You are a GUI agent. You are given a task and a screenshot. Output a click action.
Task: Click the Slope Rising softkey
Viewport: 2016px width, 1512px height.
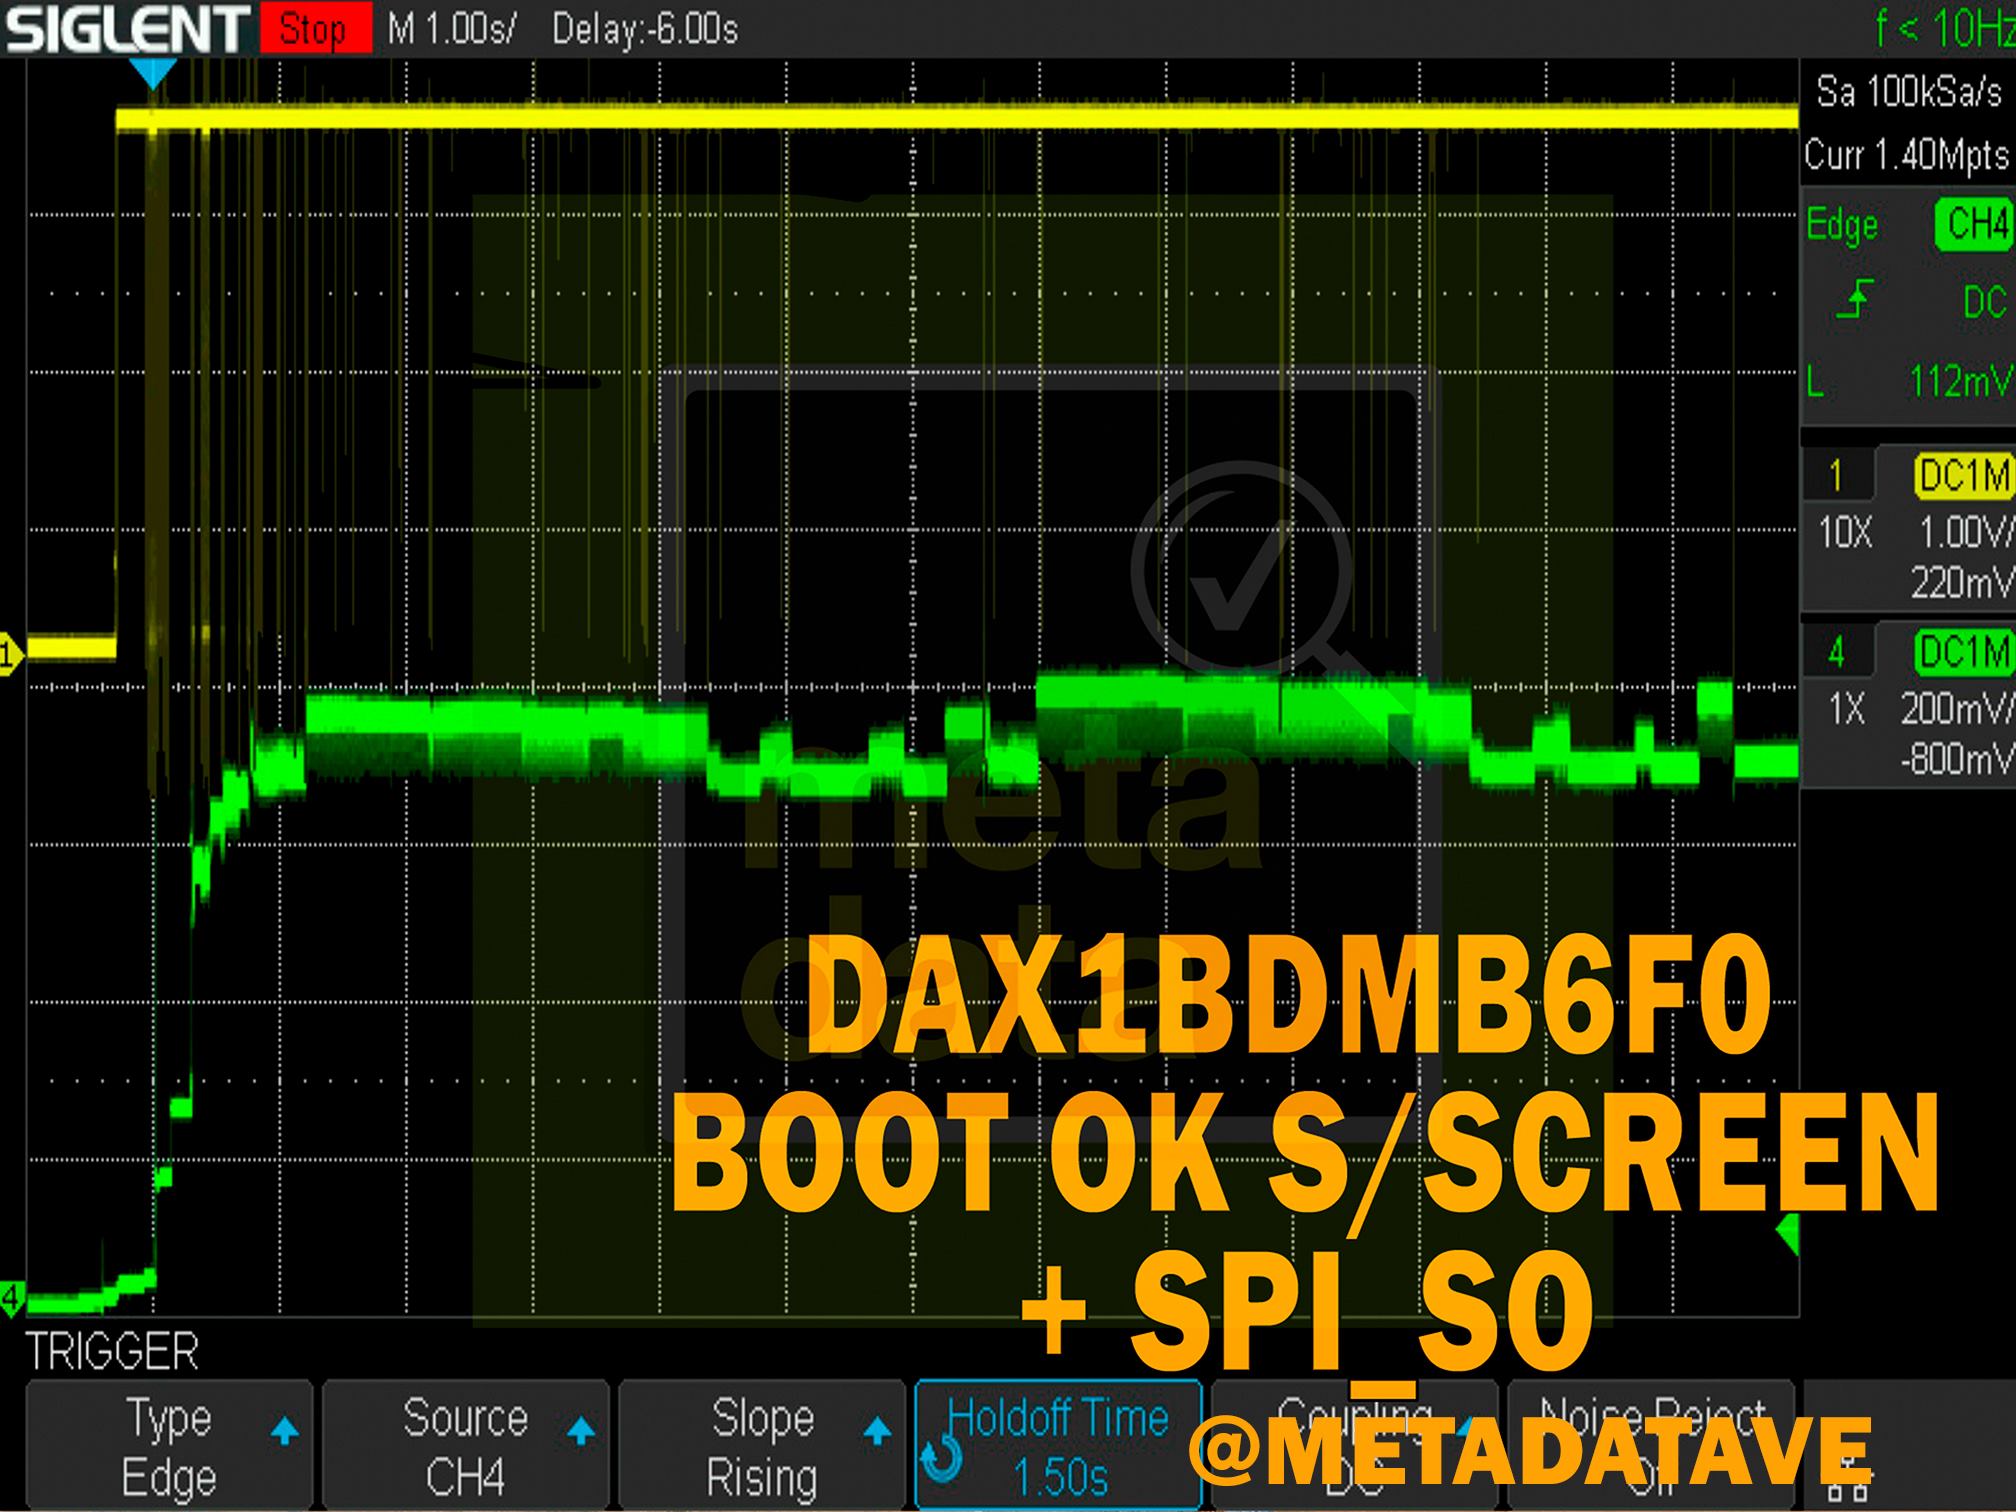coord(762,1445)
